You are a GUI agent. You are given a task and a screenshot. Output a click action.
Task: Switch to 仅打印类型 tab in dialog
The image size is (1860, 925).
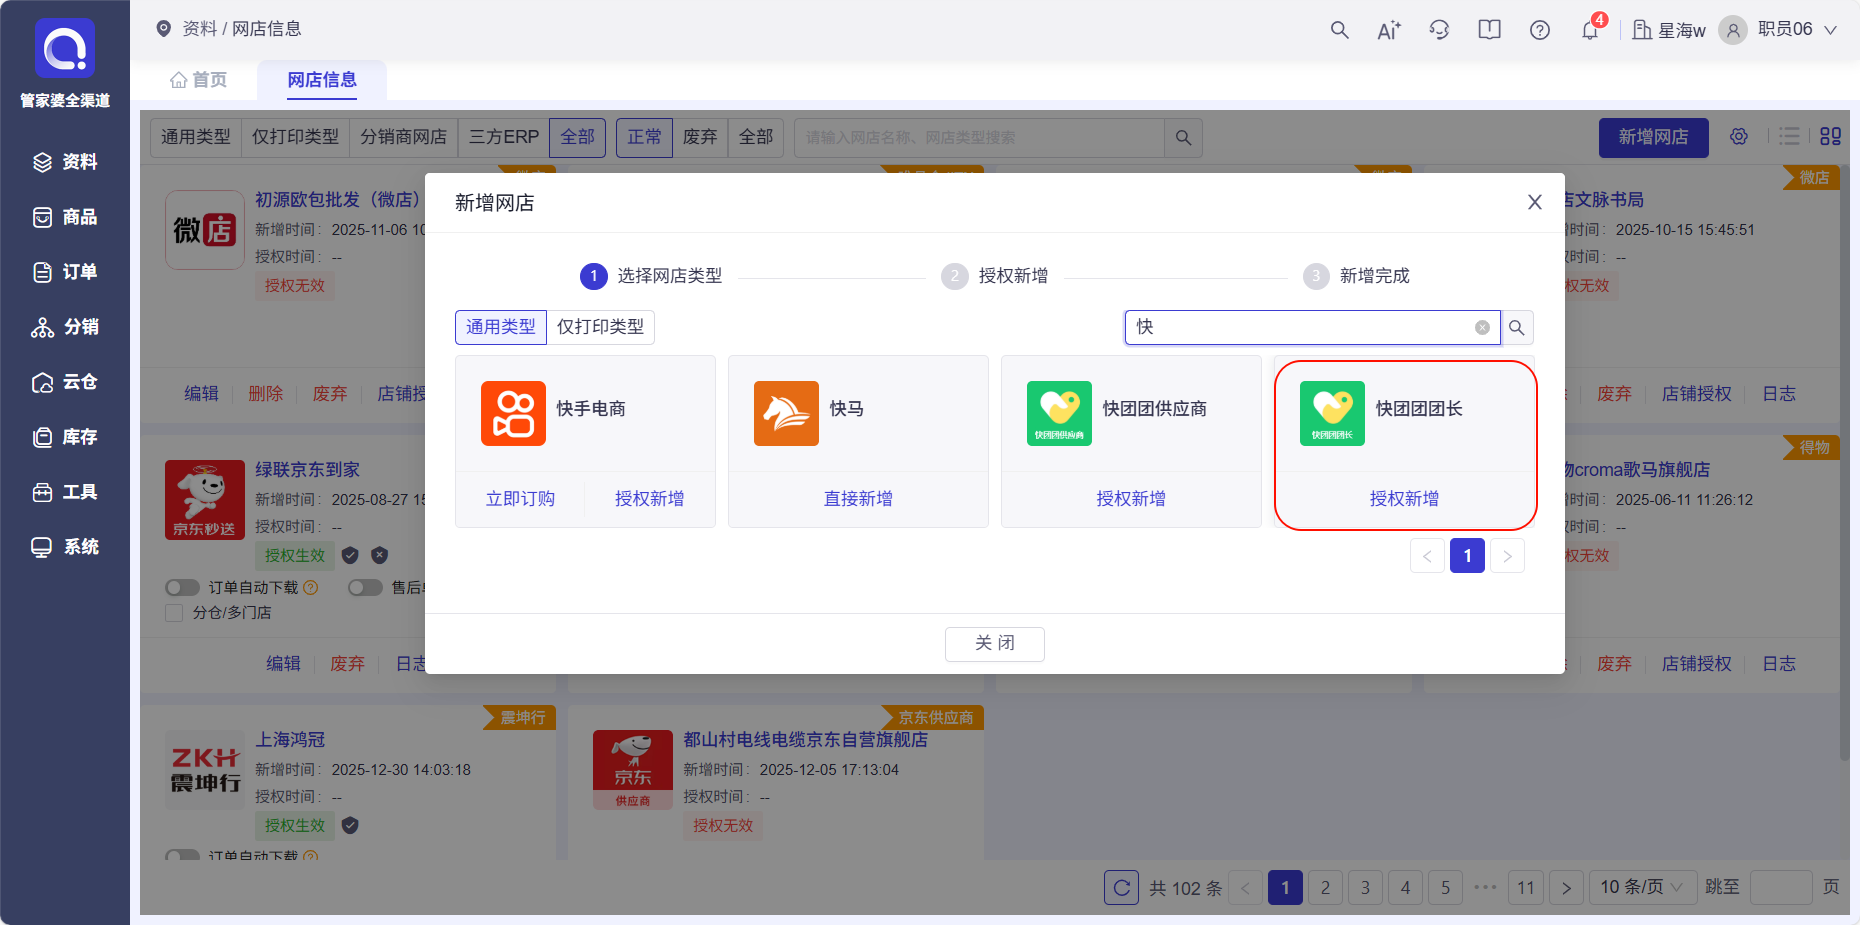pyautogui.click(x=600, y=327)
